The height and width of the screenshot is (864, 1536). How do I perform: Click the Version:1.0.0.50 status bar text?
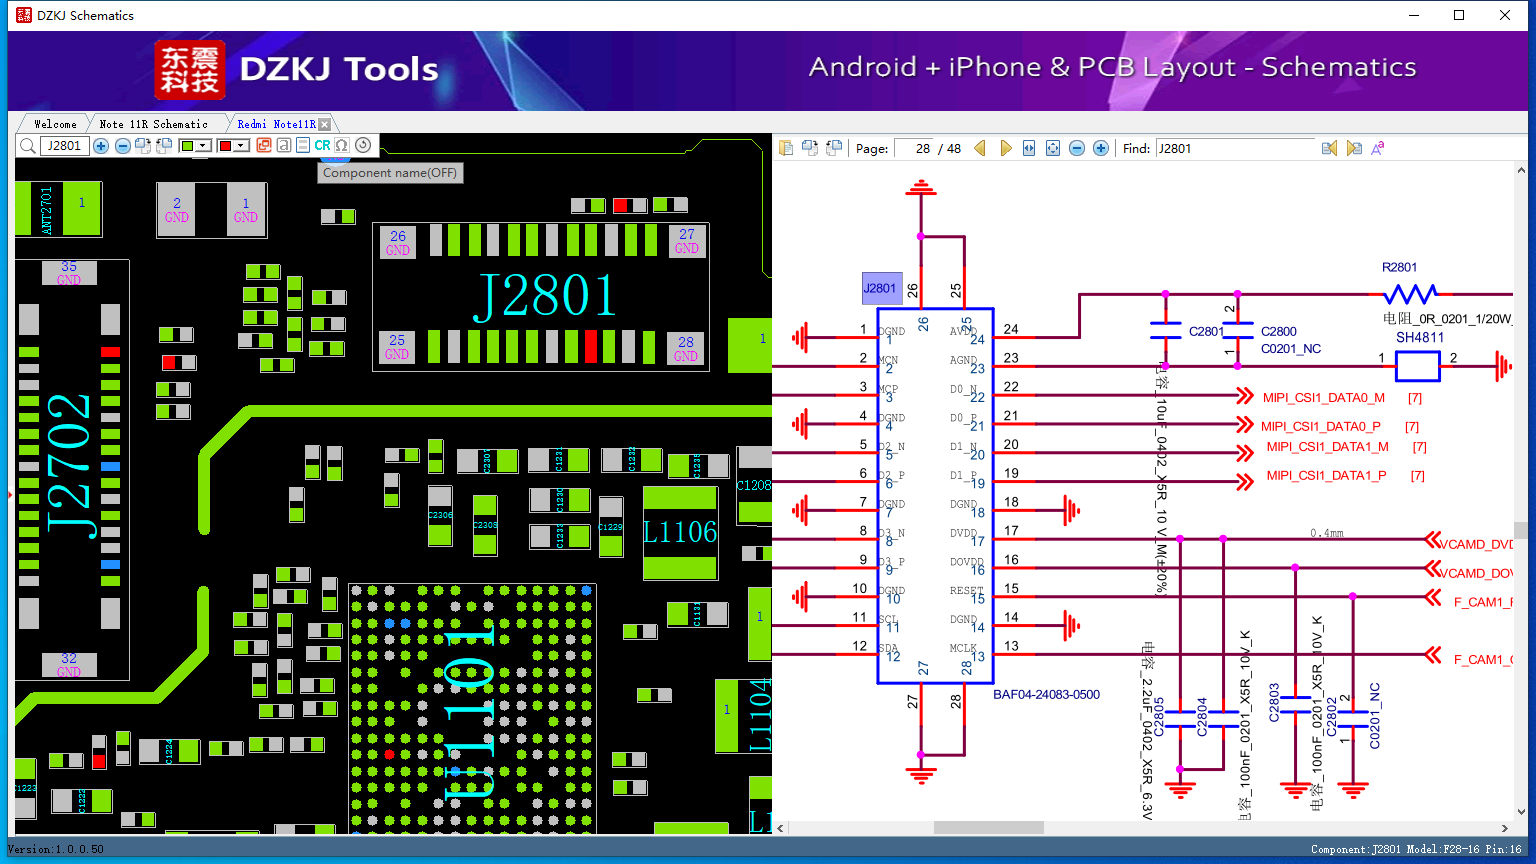tap(56, 849)
